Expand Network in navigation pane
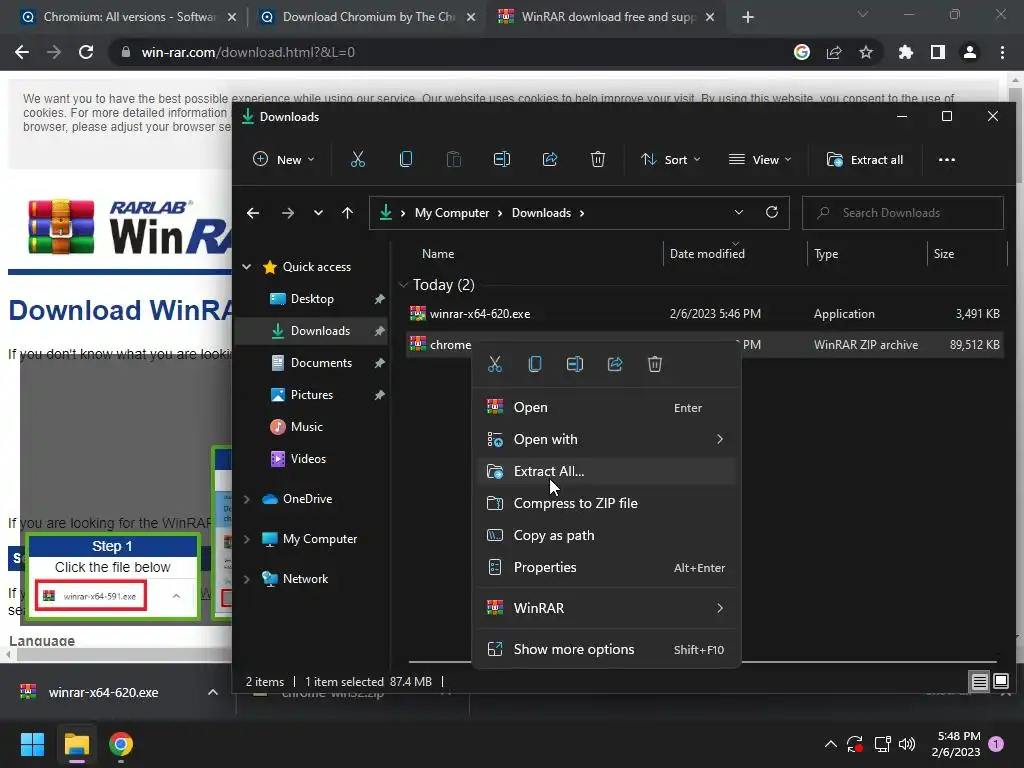The height and width of the screenshot is (768, 1024). pyautogui.click(x=247, y=579)
